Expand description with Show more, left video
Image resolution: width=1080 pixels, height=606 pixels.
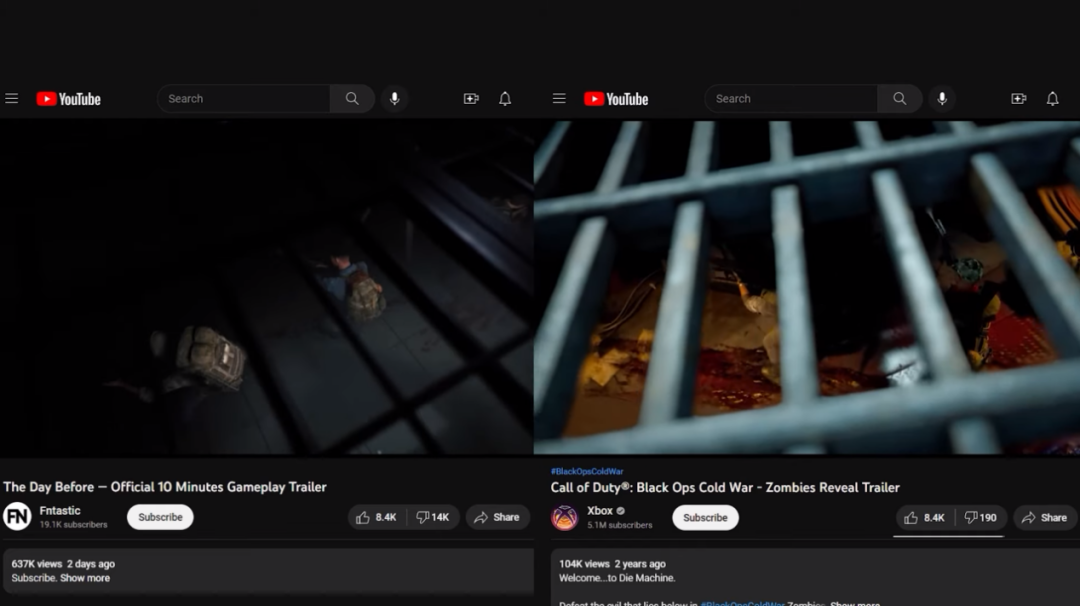tap(85, 578)
